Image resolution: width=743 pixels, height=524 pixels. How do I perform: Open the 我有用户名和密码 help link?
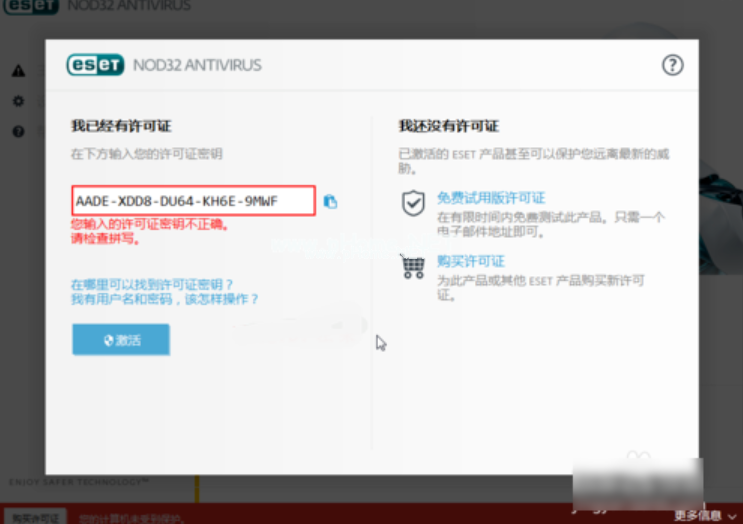(x=164, y=299)
